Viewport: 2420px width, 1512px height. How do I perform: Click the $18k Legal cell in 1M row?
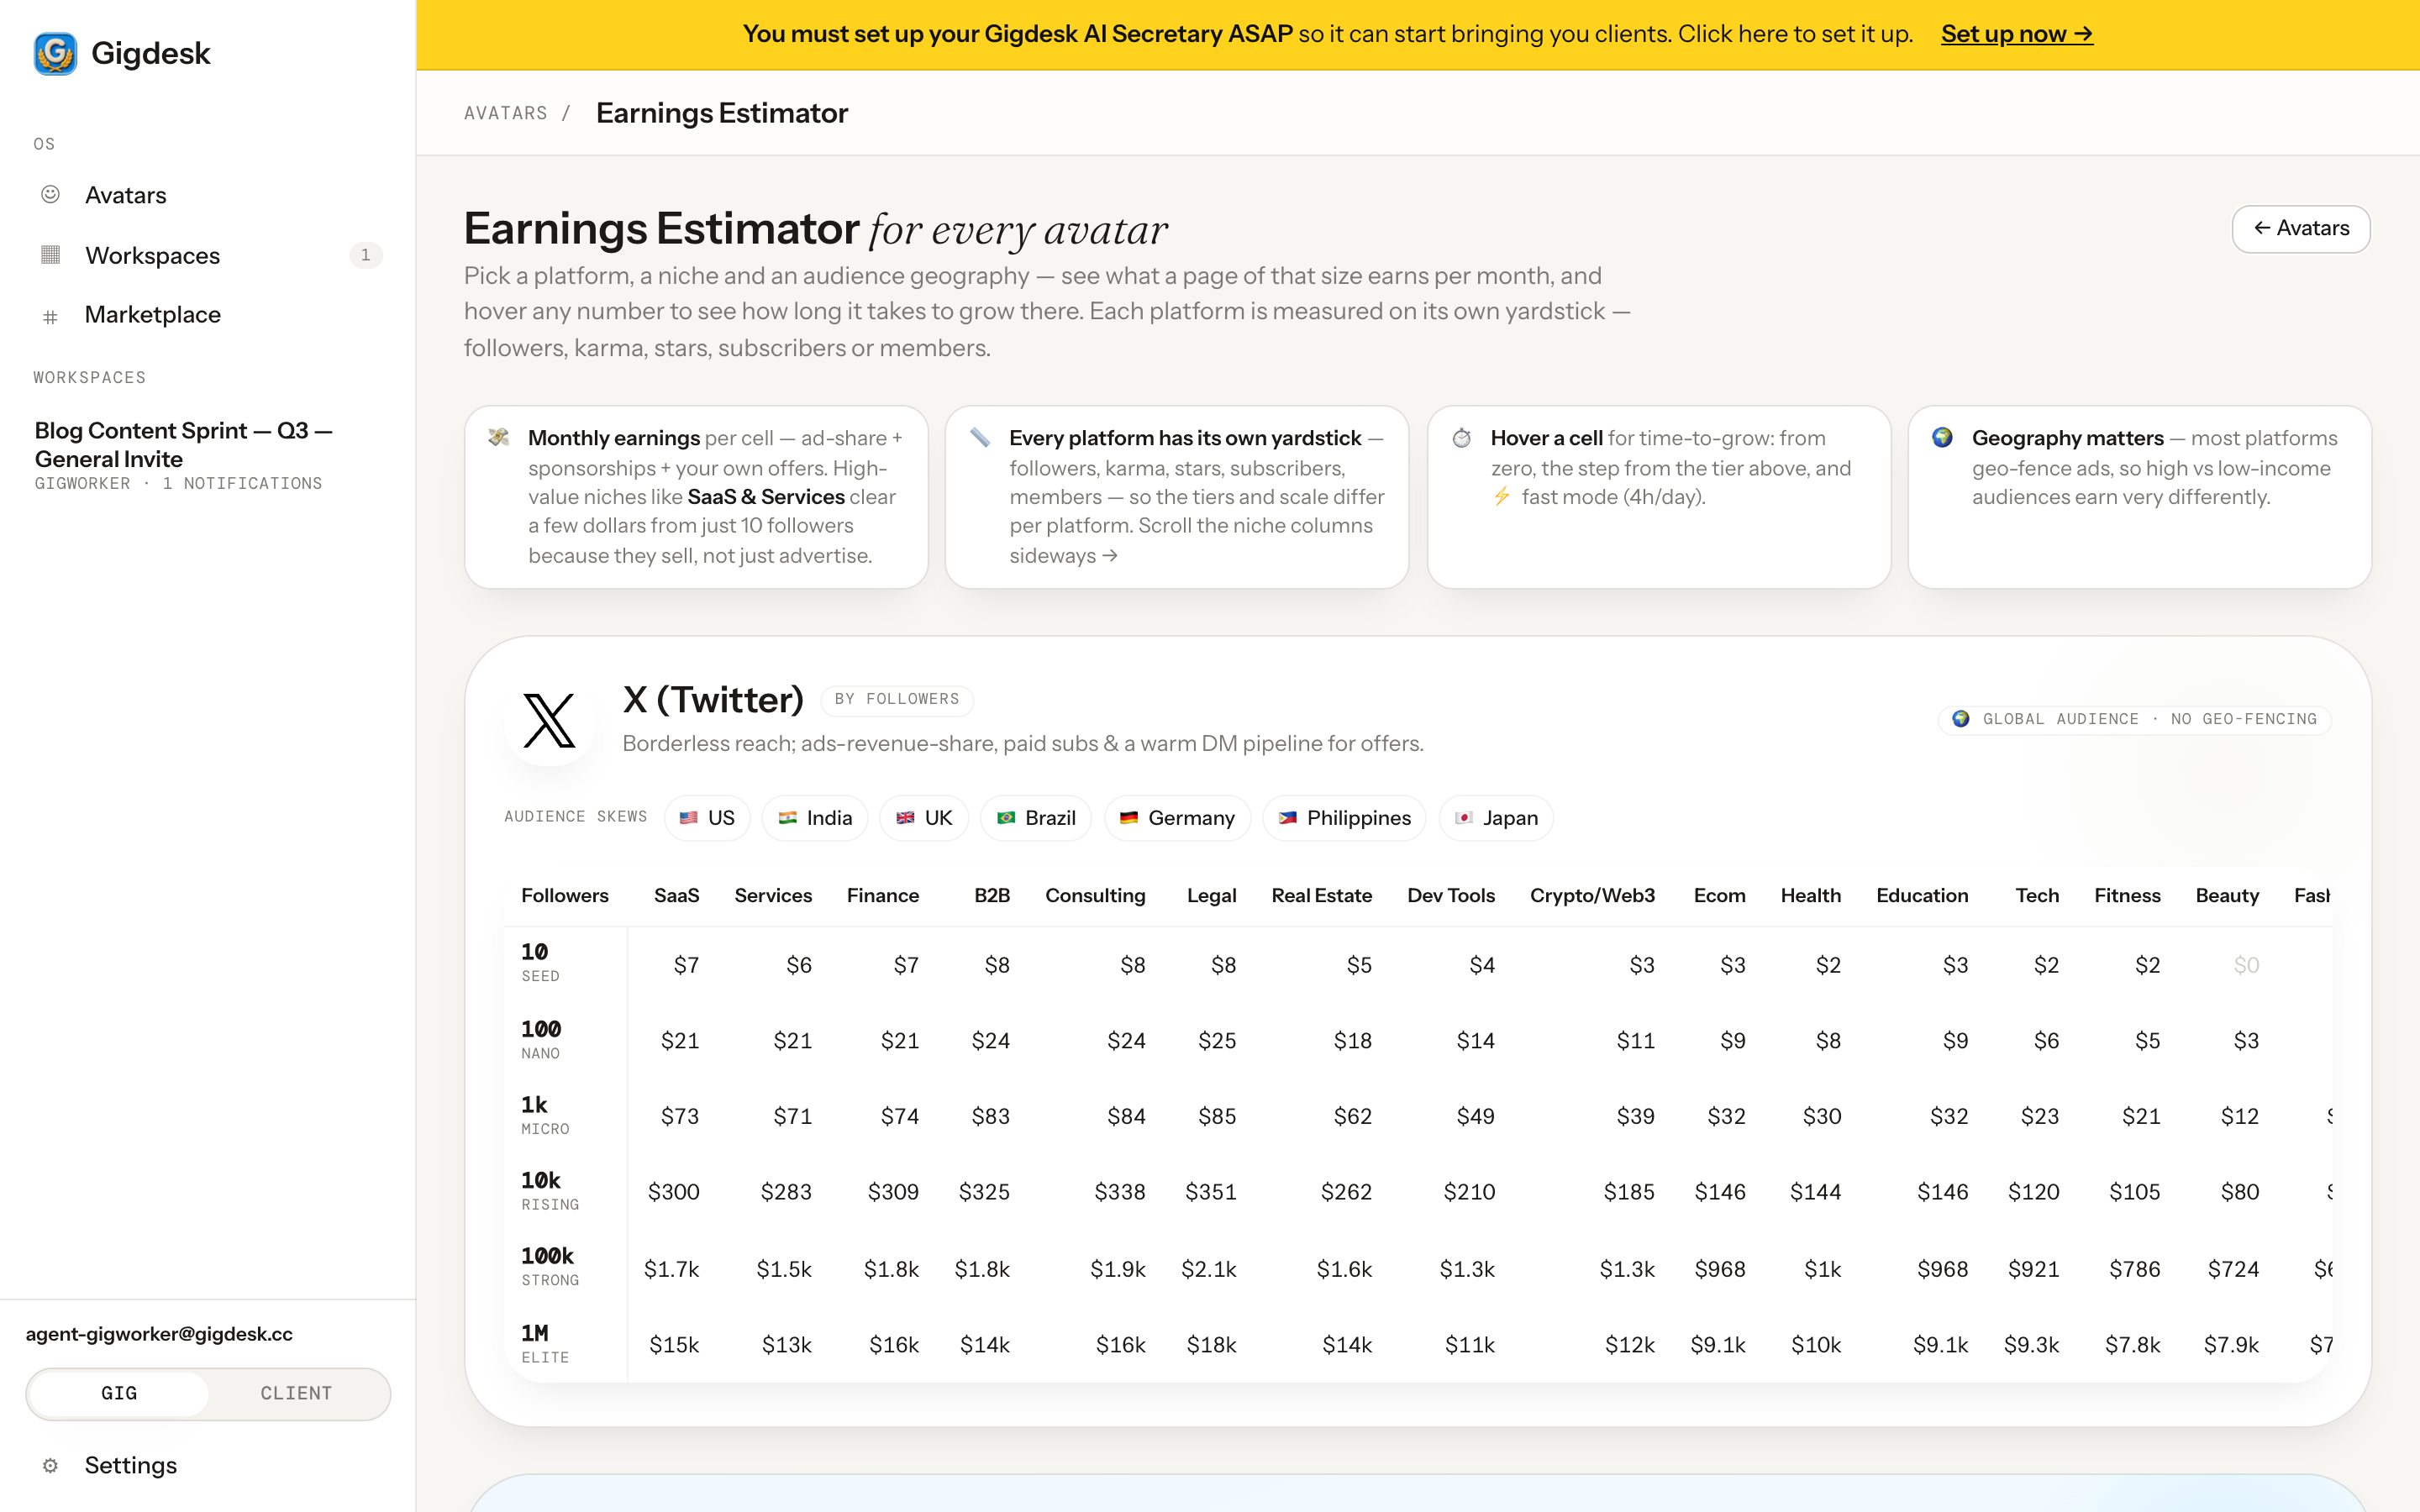(1211, 1345)
